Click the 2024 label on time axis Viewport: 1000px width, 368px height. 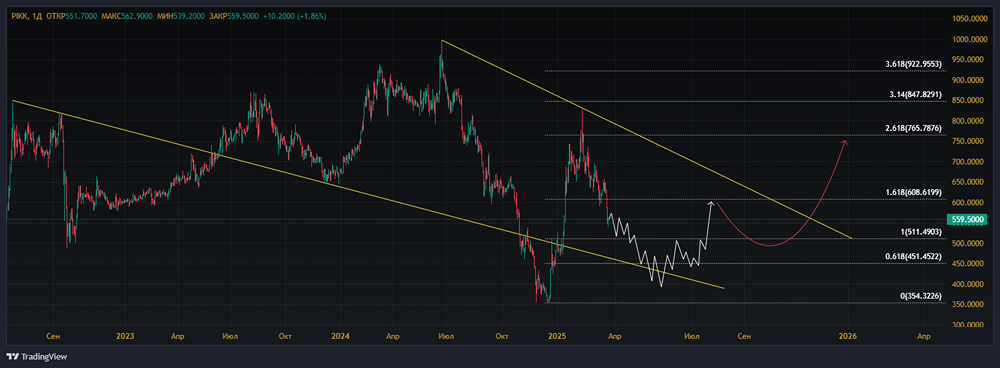341,336
